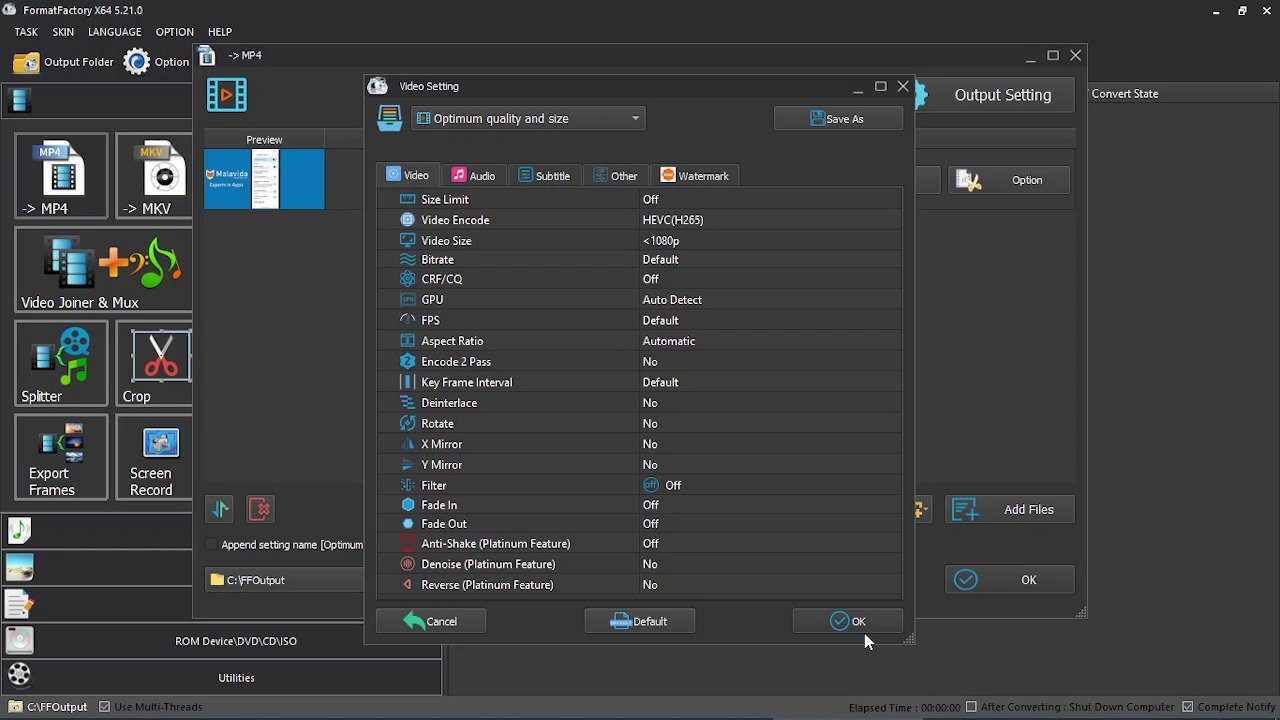1280x720 pixels.
Task: Toggle Complete Notify checkbox
Action: (x=1187, y=707)
